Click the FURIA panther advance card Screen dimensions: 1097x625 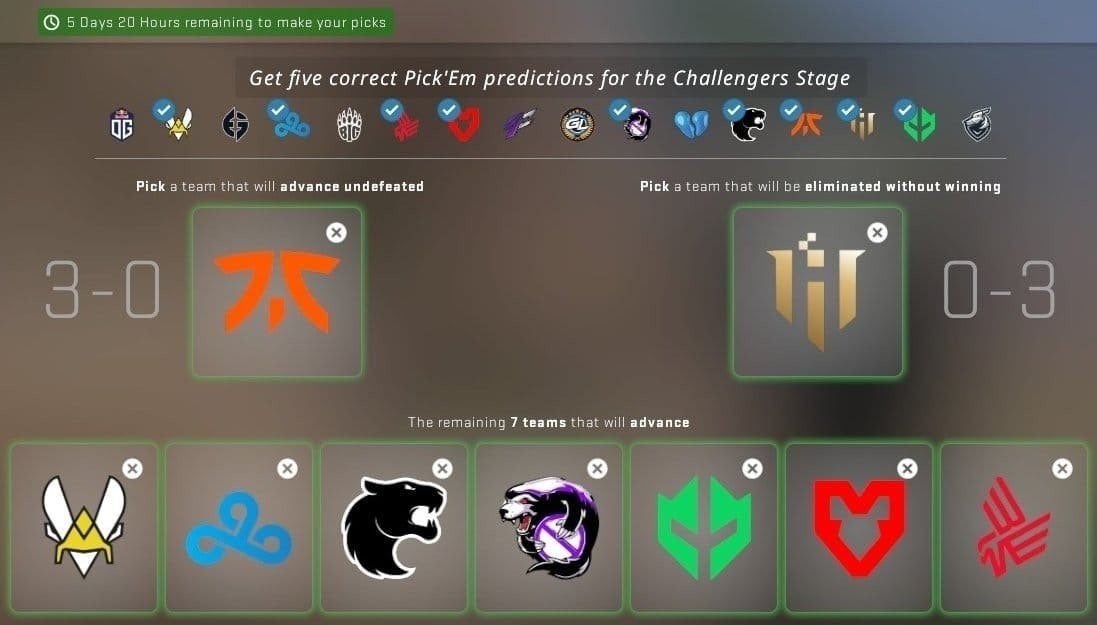pyautogui.click(x=394, y=528)
